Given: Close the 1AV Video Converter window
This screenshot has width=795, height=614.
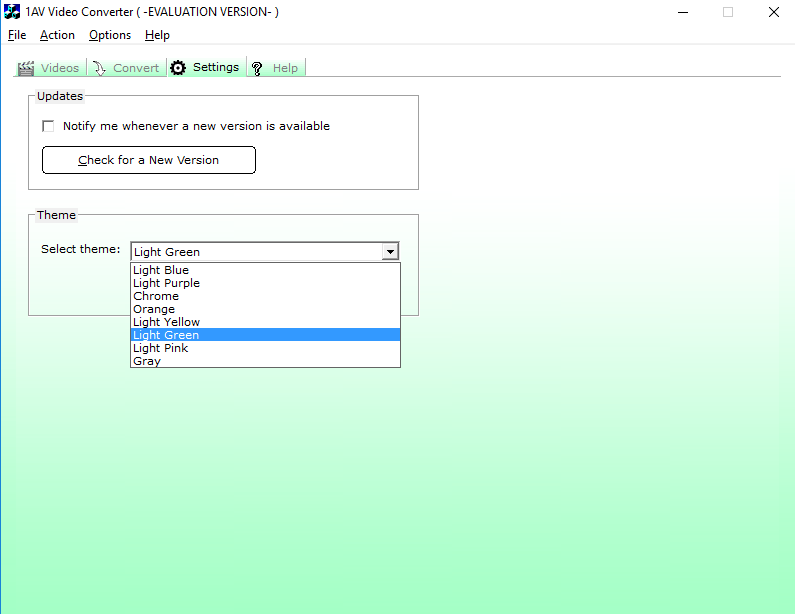Looking at the screenshot, I should coord(773,12).
